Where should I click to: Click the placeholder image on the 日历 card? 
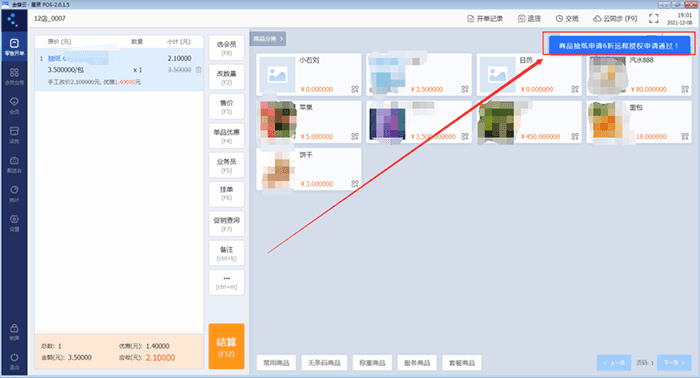[x=498, y=75]
